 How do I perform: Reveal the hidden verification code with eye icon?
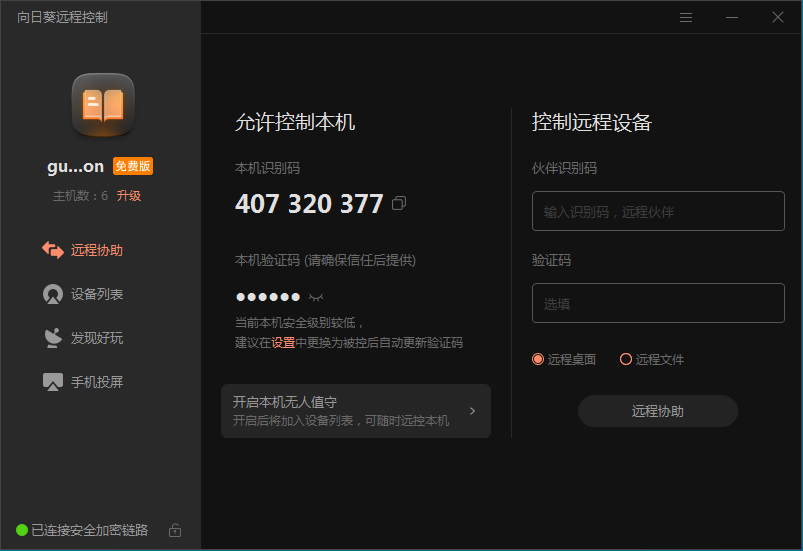316,297
